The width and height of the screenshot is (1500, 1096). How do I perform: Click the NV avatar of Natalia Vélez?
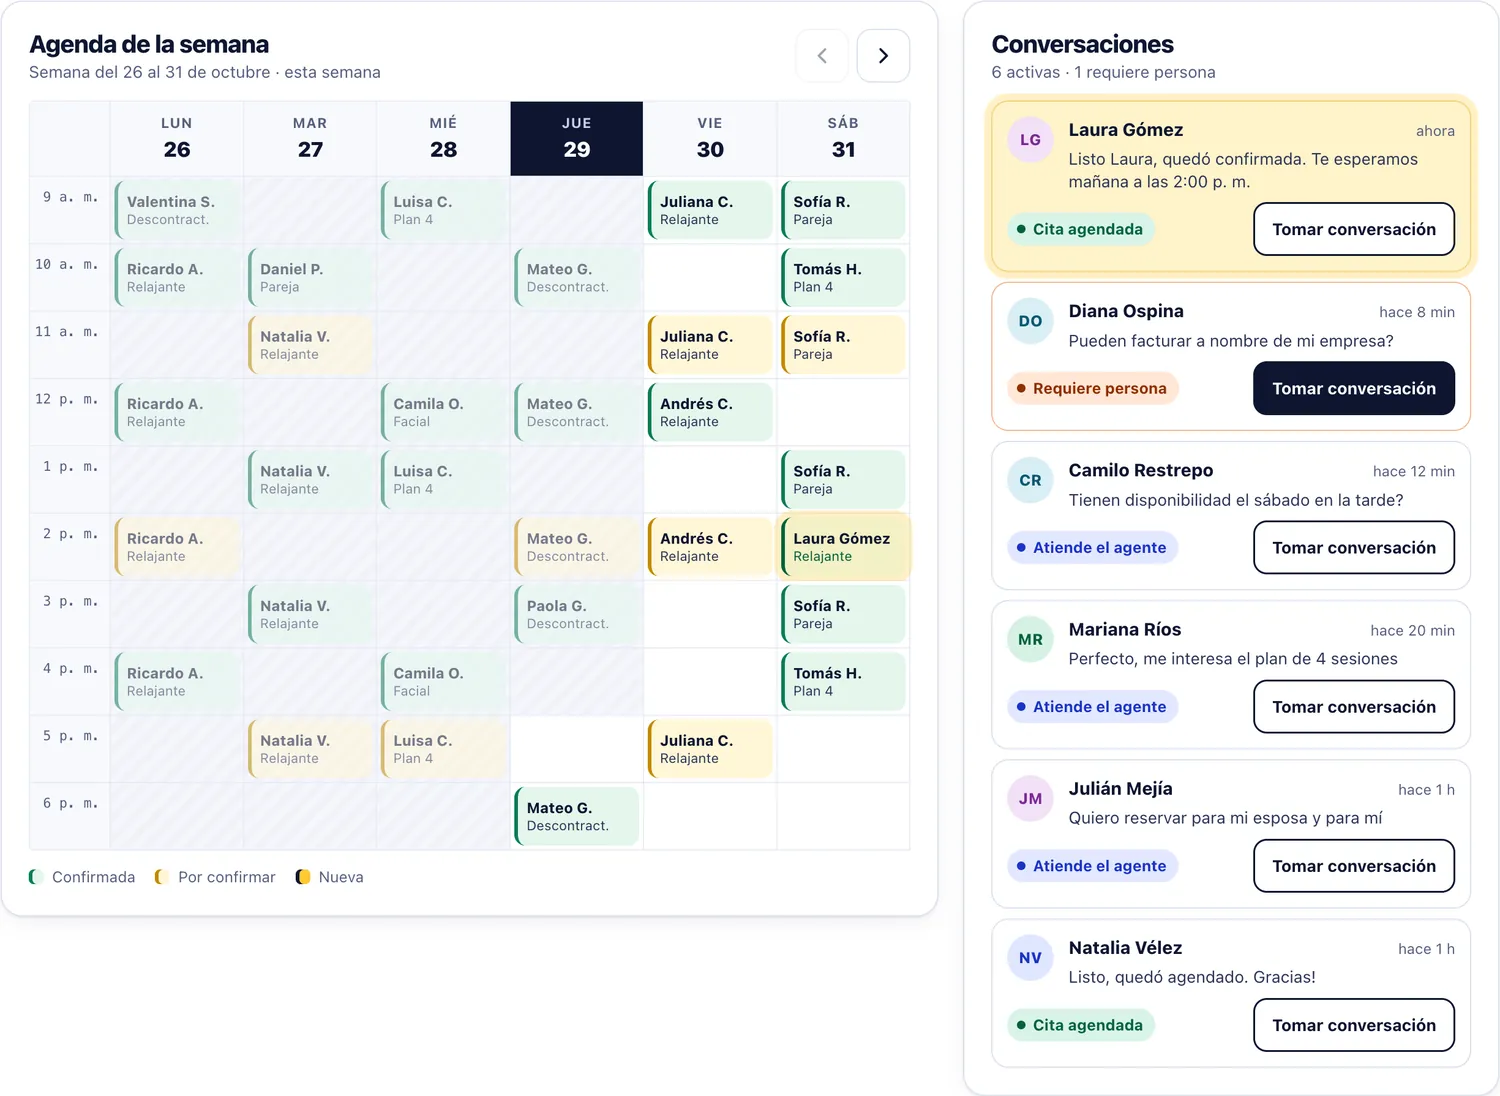1030,957
